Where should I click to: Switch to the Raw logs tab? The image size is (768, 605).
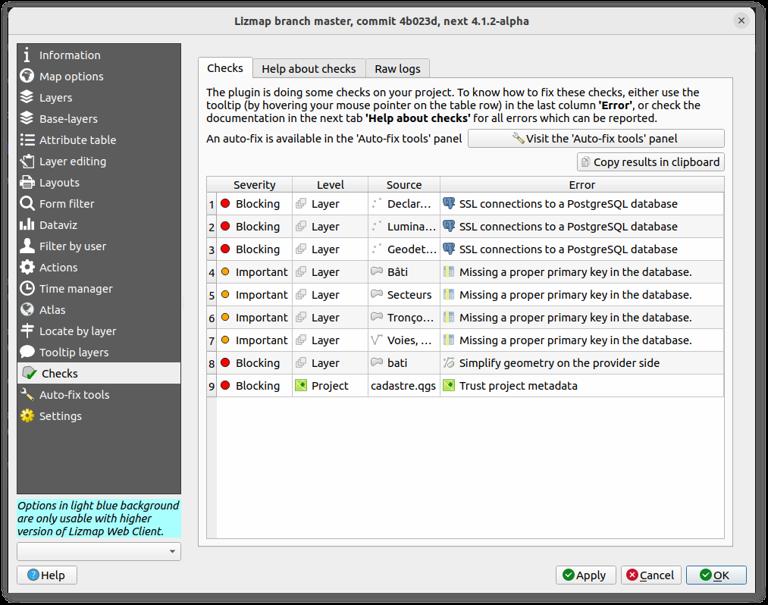[x=398, y=68]
